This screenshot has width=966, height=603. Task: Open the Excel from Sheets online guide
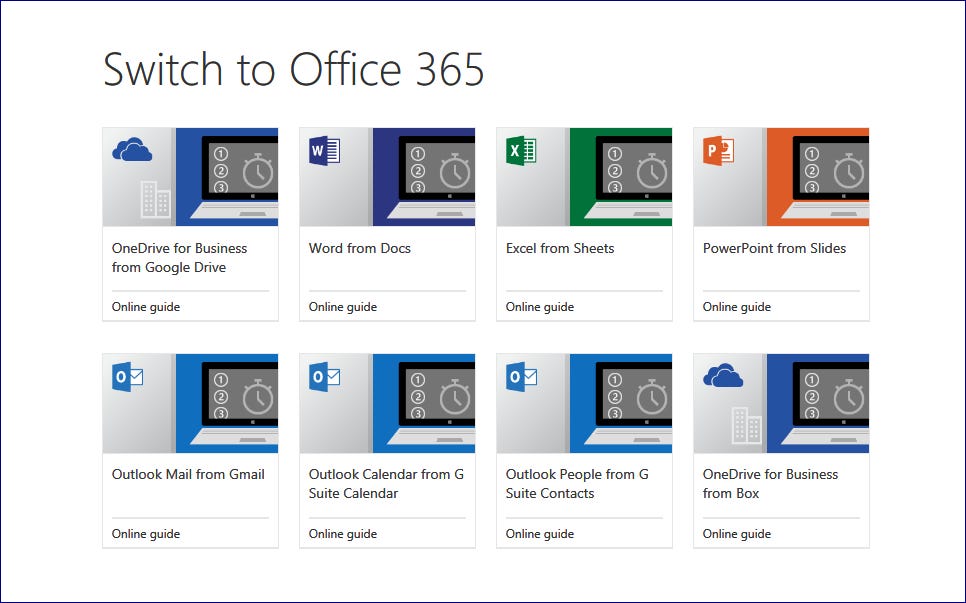[x=540, y=306]
